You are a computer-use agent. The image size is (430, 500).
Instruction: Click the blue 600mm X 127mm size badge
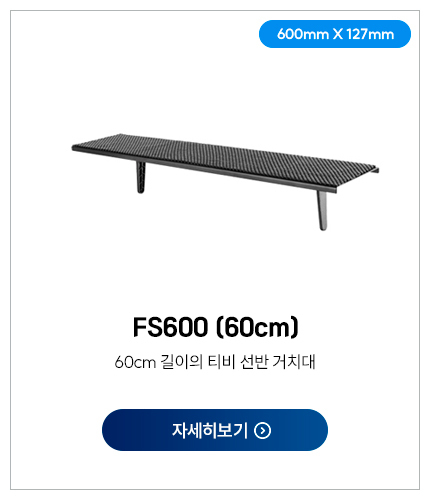(x=335, y=34)
